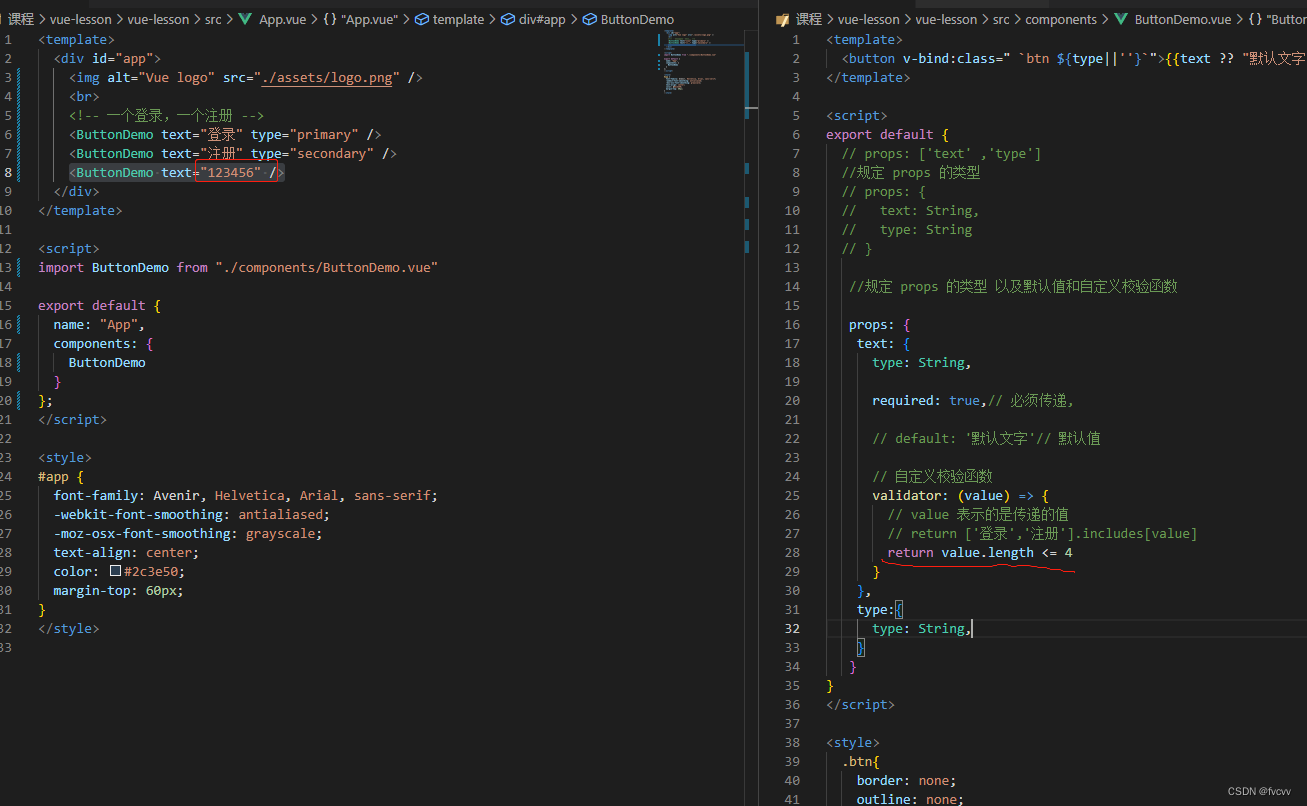Open the src breadcrumb in the left pane

[x=213, y=19]
